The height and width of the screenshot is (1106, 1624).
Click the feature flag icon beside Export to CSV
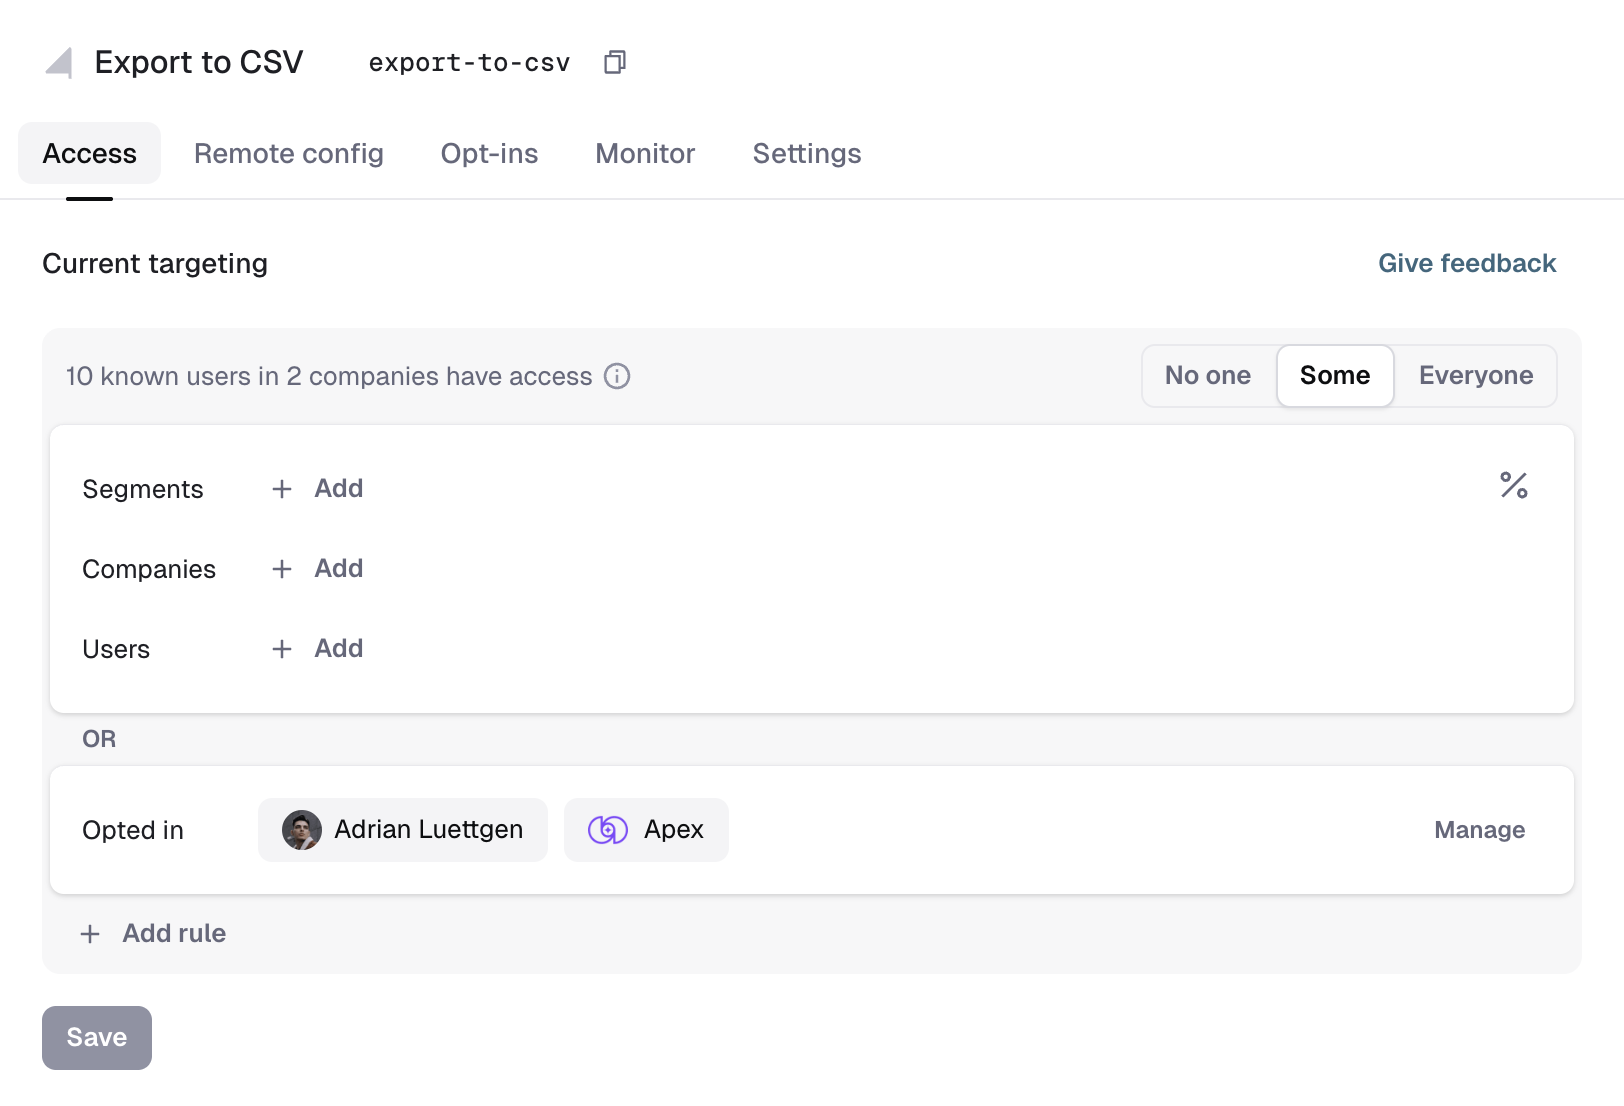[59, 63]
